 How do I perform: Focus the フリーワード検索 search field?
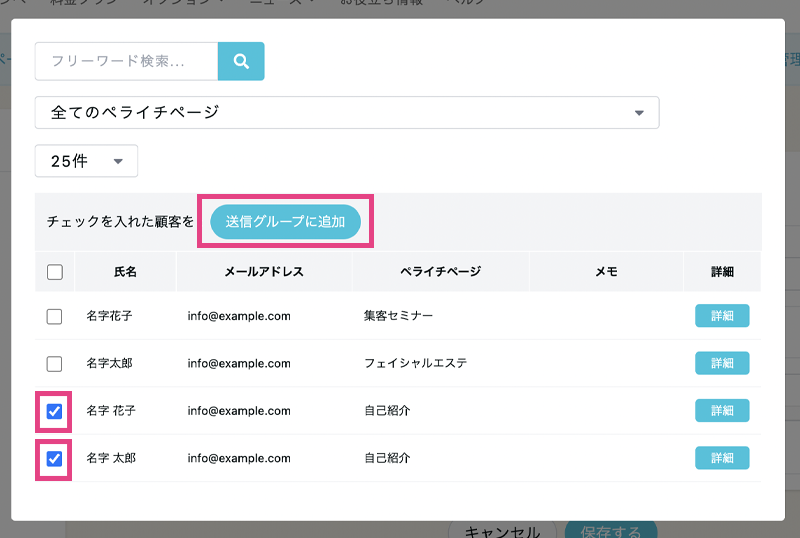click(x=127, y=61)
